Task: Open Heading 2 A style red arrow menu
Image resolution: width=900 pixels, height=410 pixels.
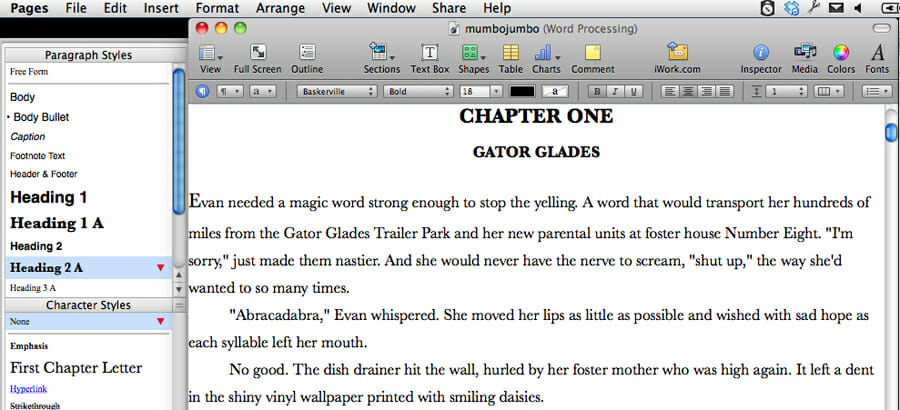Action: tap(160, 268)
